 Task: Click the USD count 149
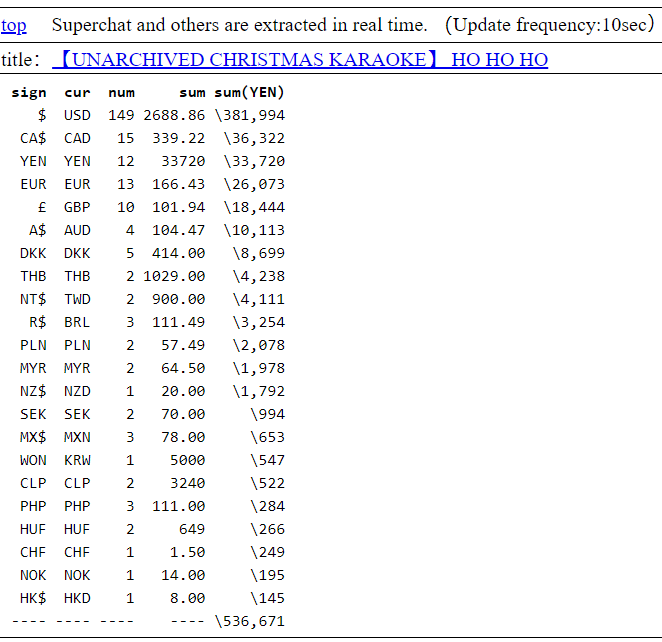coord(121,115)
